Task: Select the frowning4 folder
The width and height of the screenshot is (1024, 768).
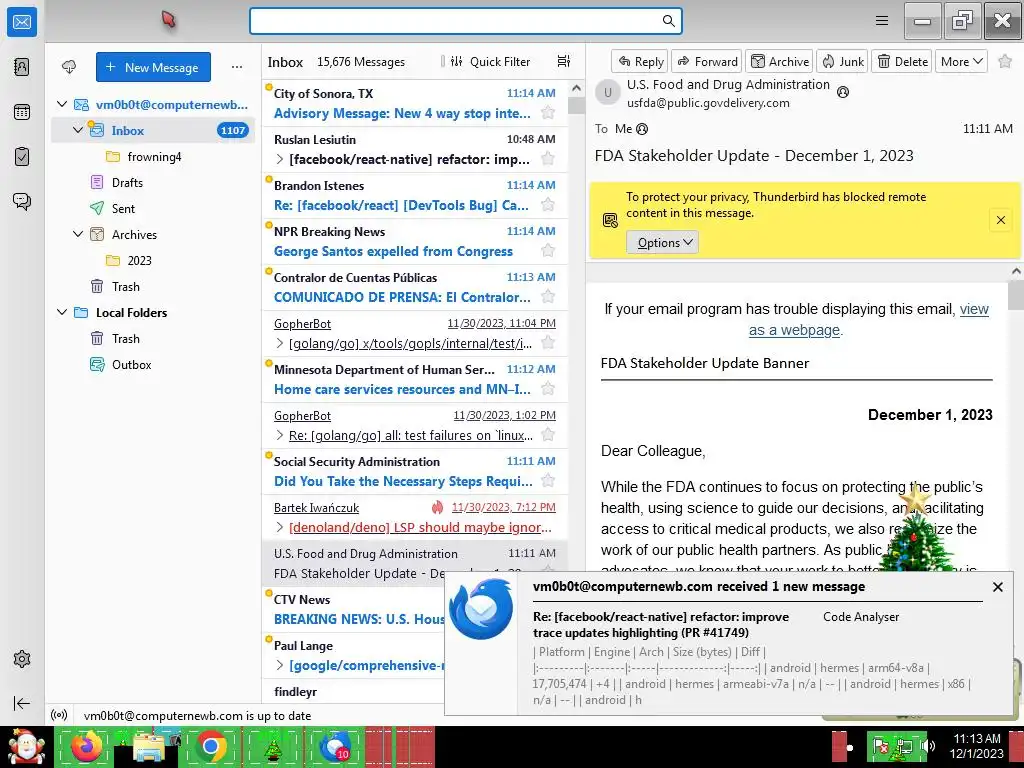Action: [x=153, y=156]
